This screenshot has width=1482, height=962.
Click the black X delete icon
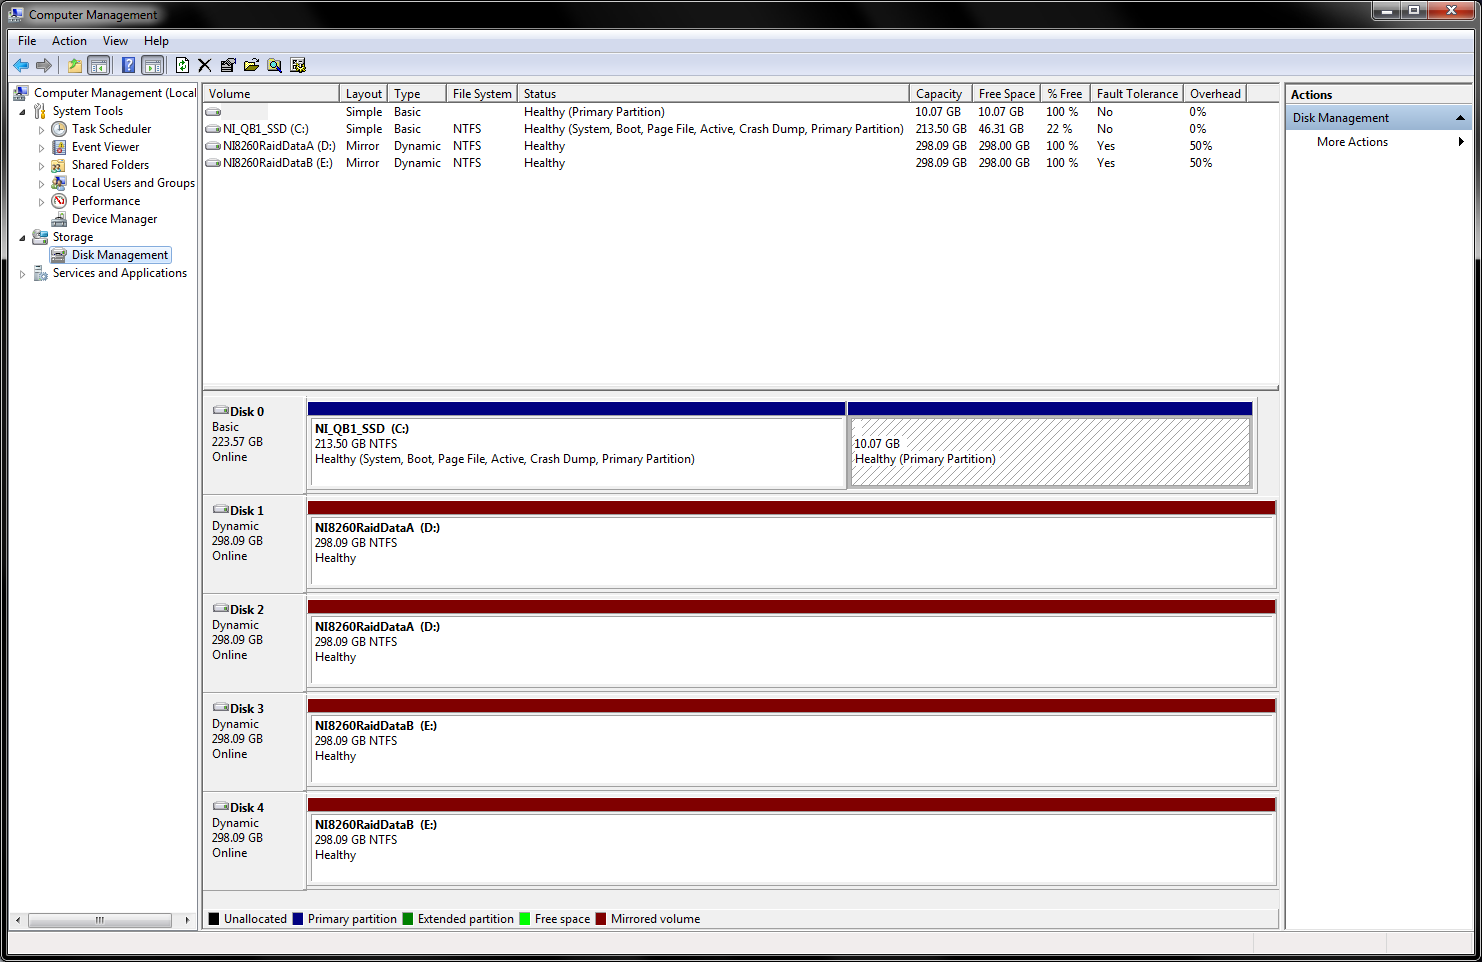[x=205, y=65]
